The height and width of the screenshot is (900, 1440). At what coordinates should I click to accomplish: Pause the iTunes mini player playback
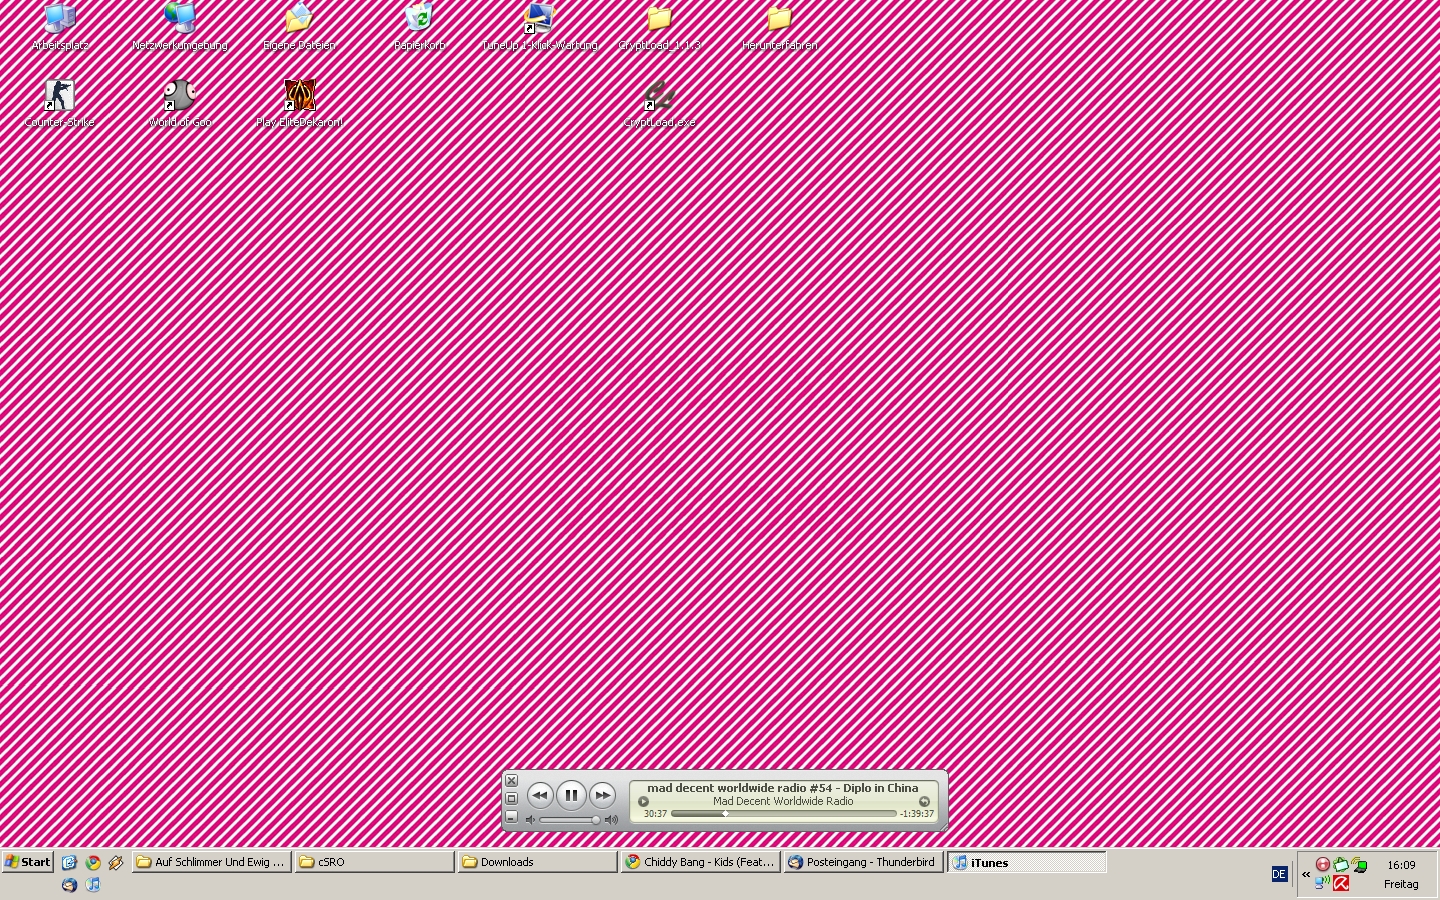[571, 795]
